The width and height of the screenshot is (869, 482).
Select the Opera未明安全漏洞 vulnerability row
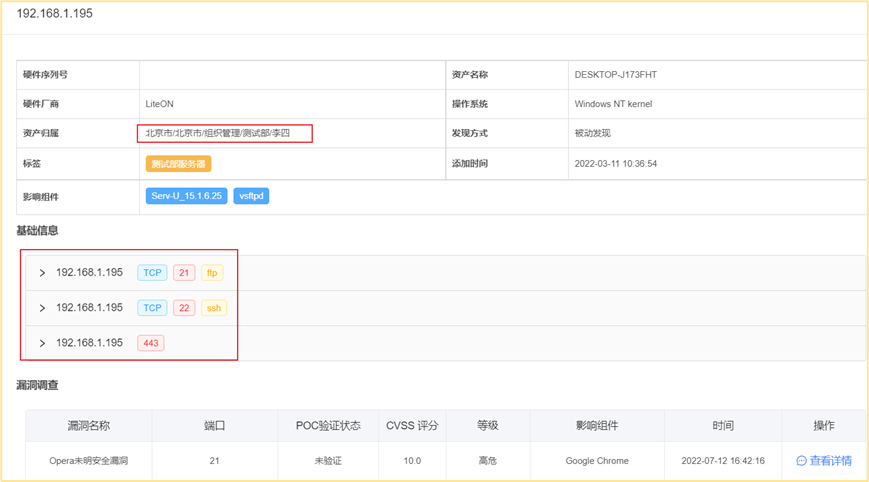pos(89,461)
